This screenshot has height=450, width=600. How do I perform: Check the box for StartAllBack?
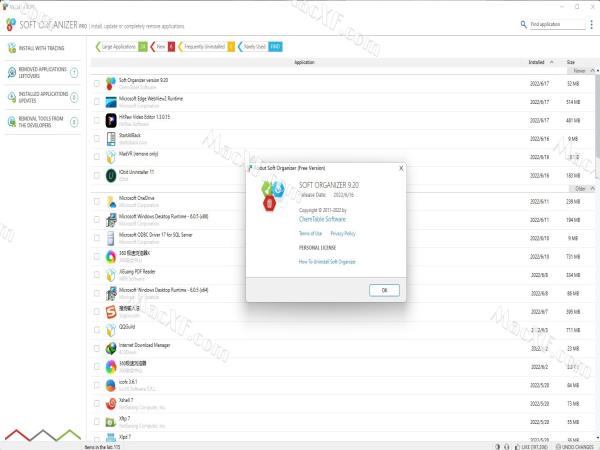(97, 139)
